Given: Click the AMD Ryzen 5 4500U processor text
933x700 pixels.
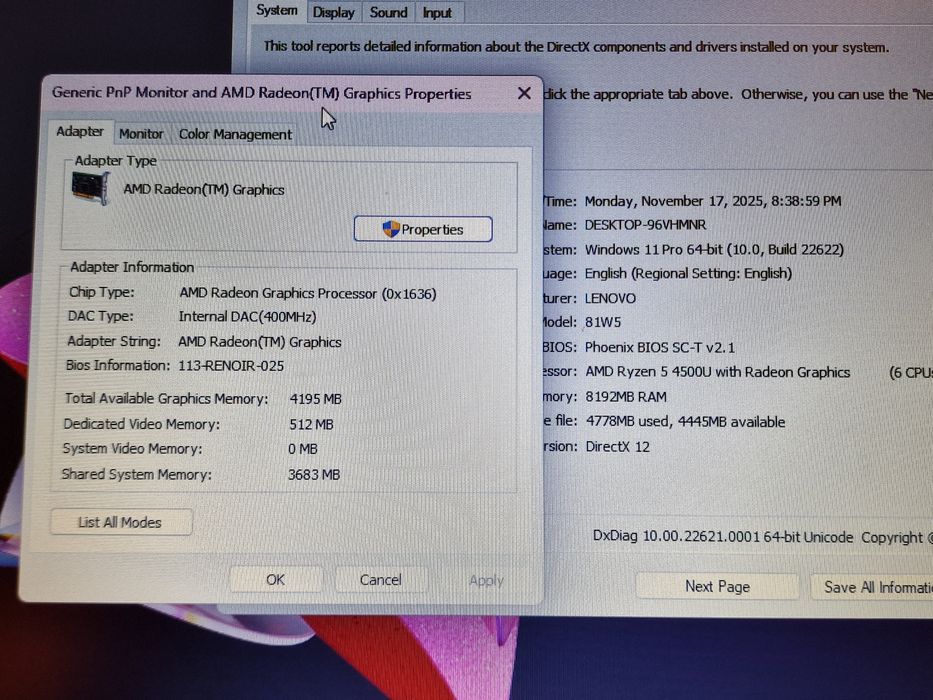Looking at the screenshot, I should point(718,372).
